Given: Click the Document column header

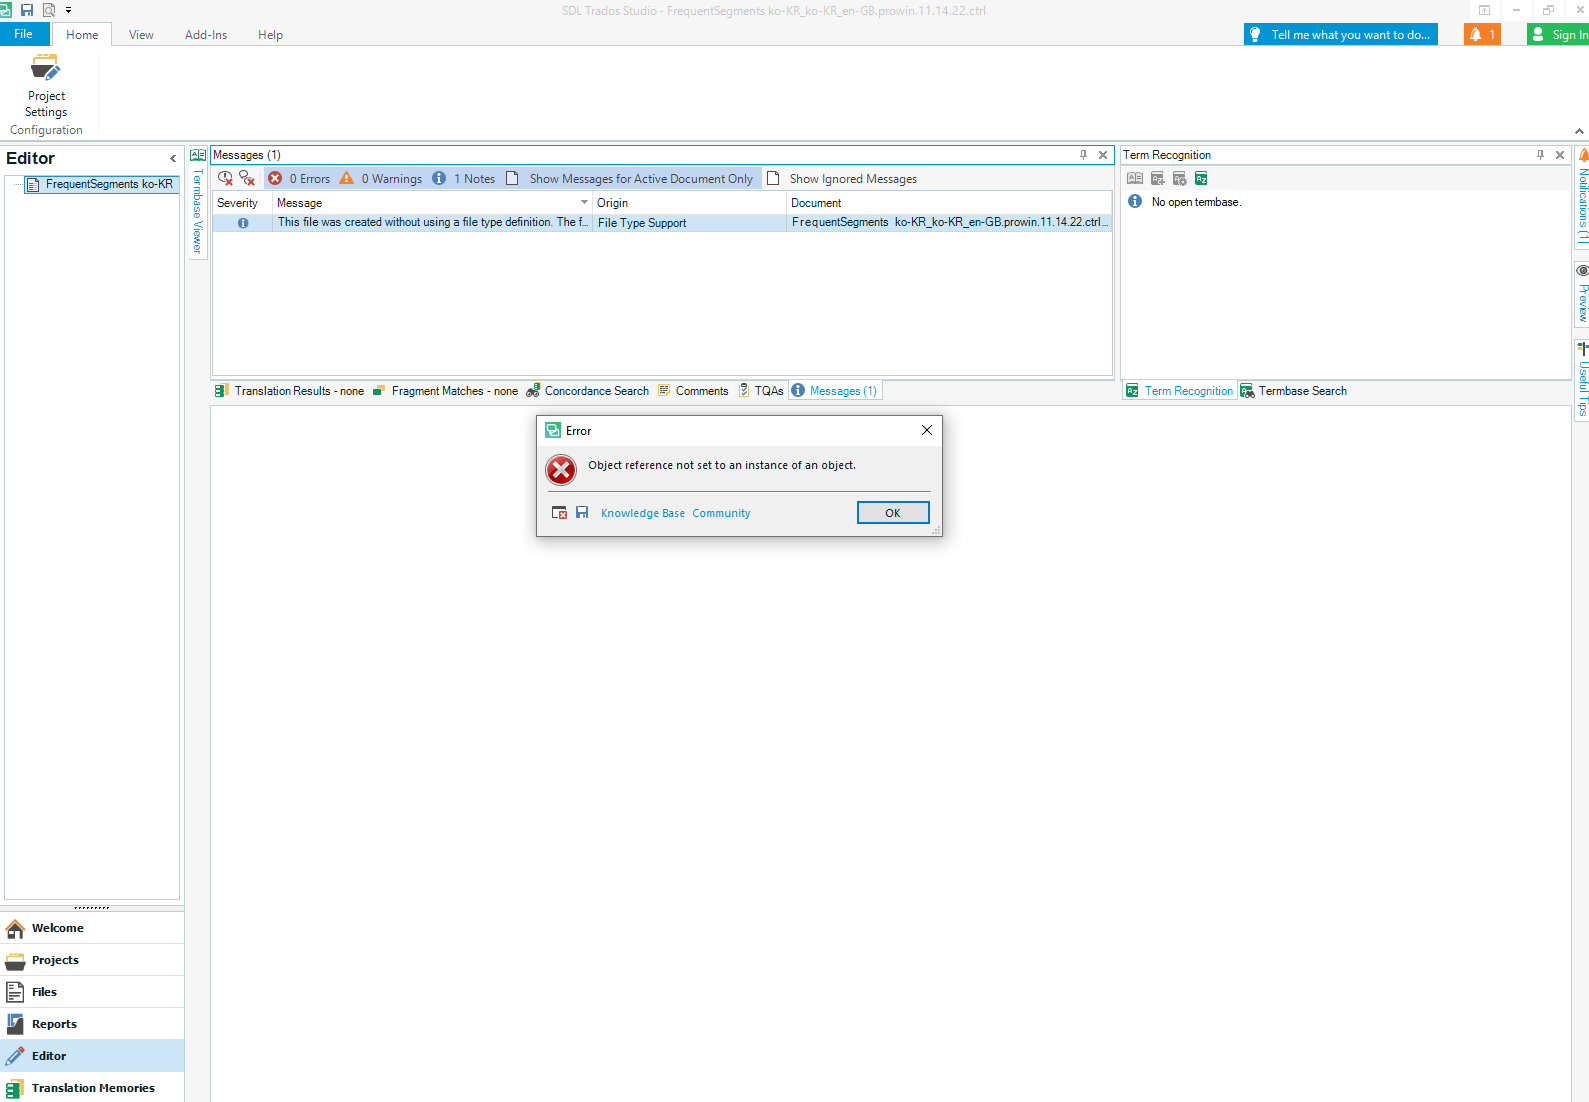Looking at the screenshot, I should (x=949, y=203).
